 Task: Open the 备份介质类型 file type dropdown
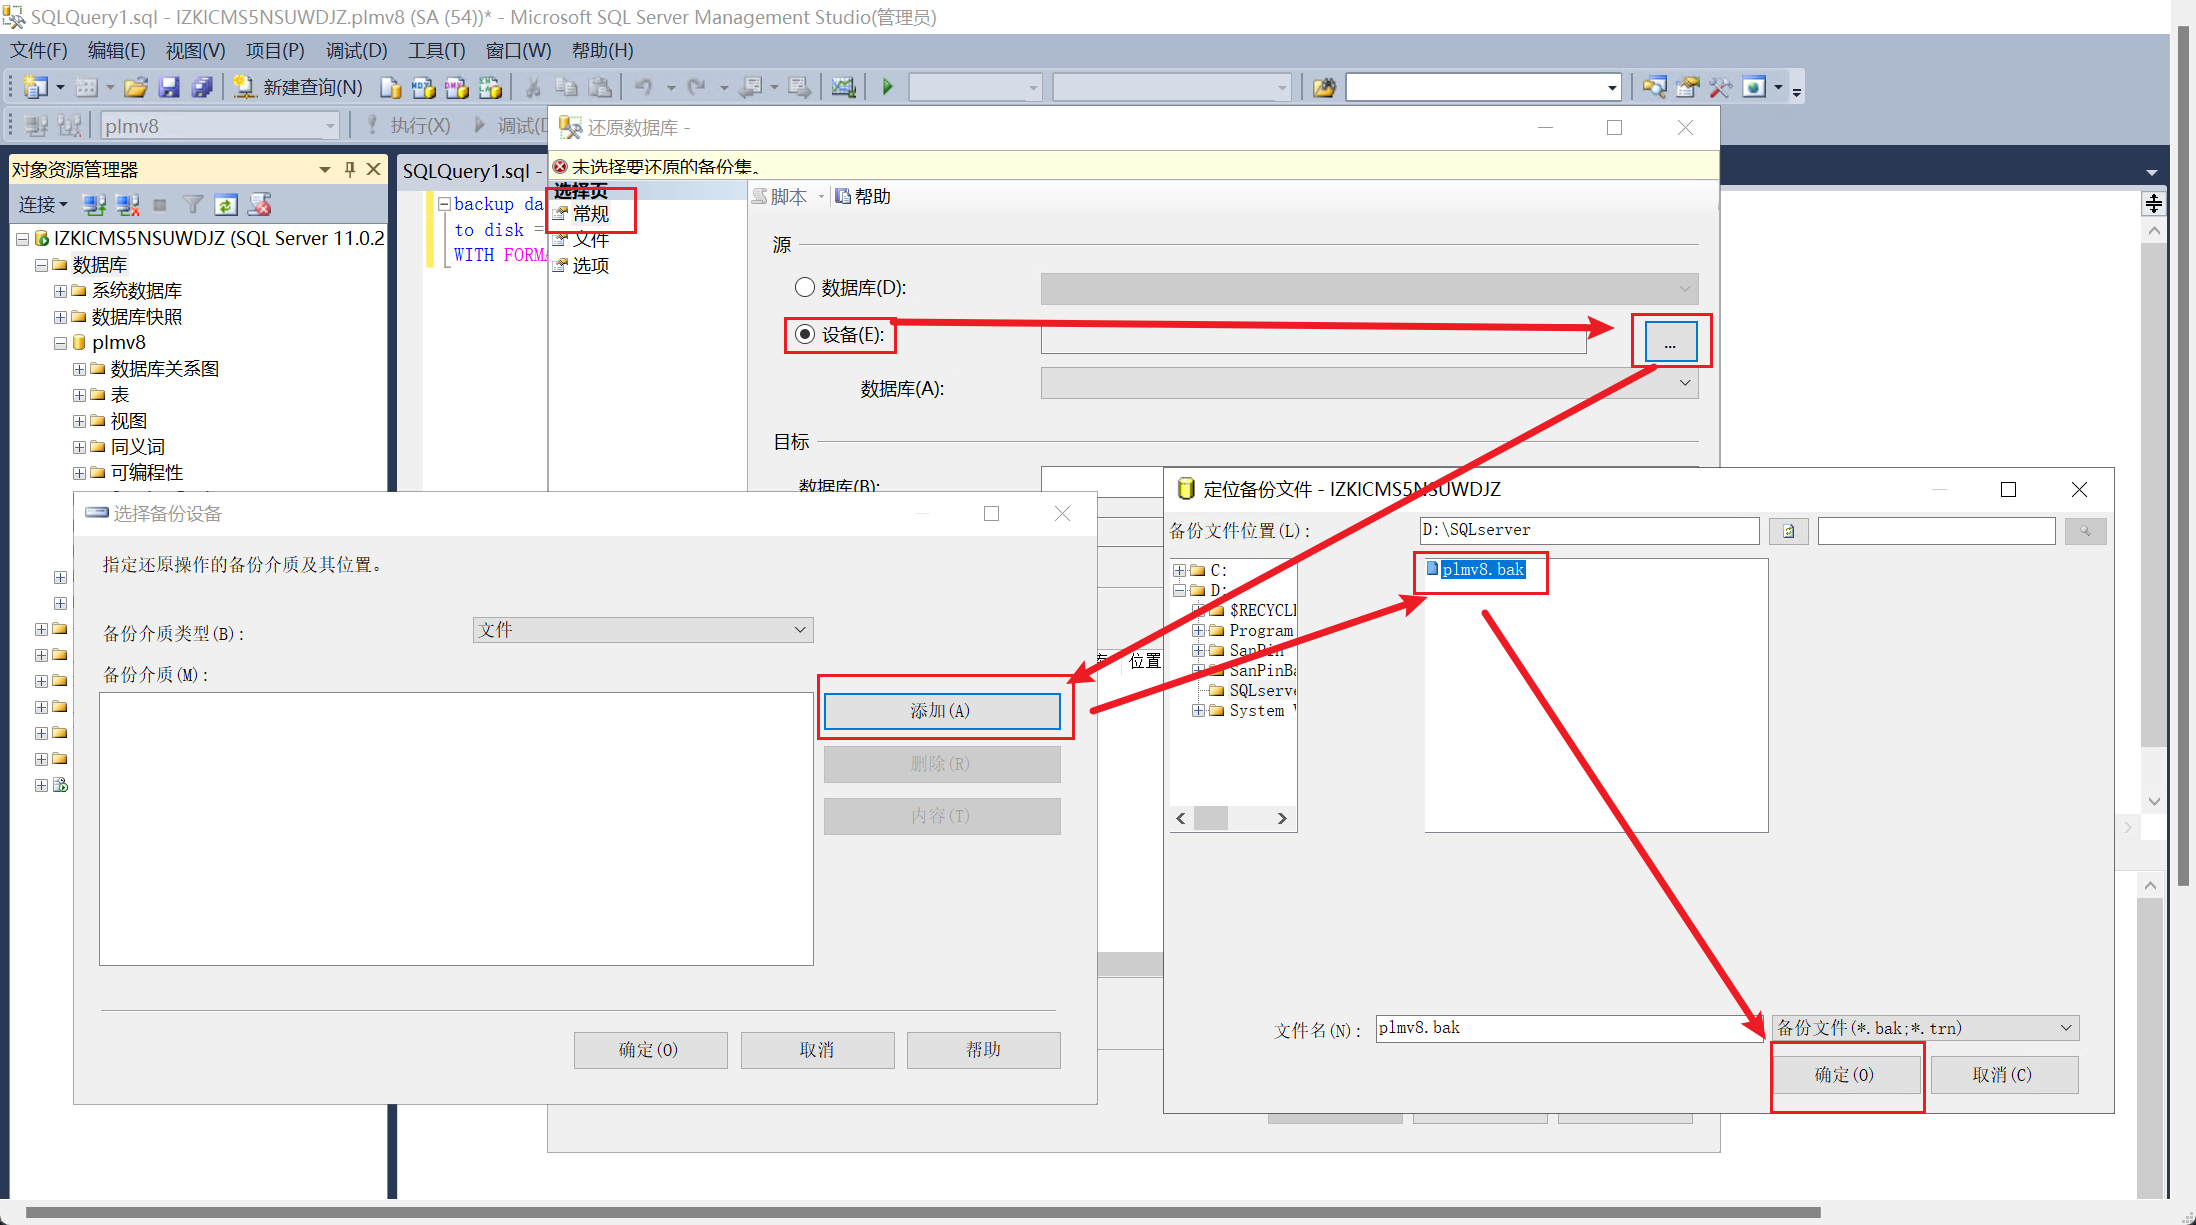[x=643, y=630]
